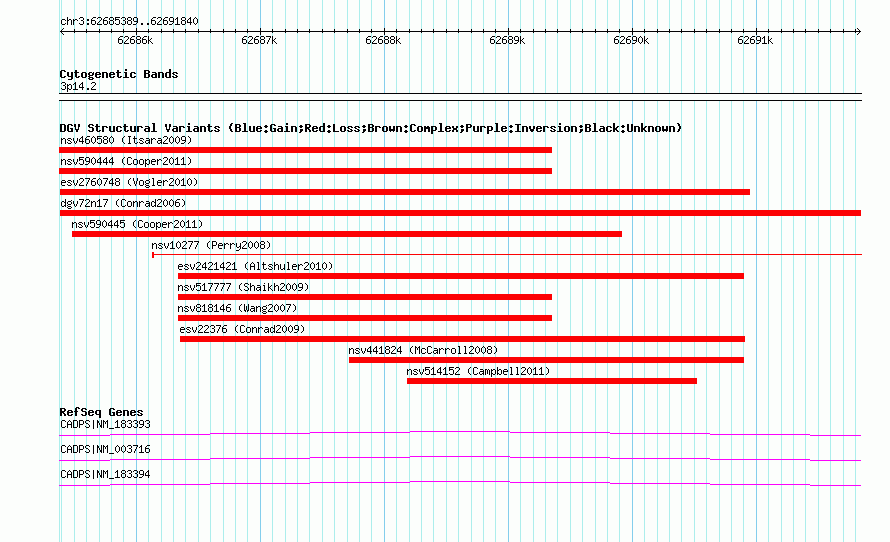Open nsv441824 (McCarroll2008) variant label
Image resolution: width=890 pixels, height=542 pixels.
423,350
